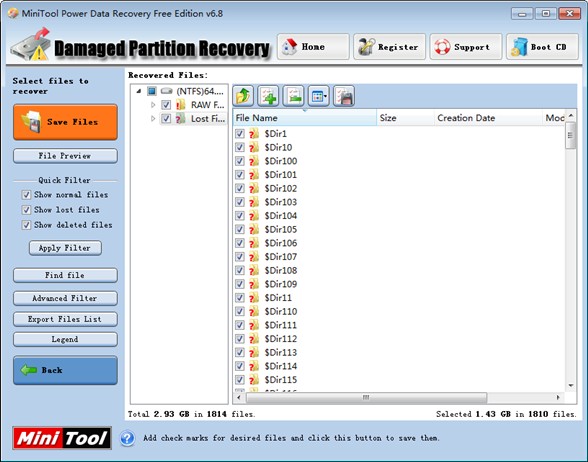Click the vertical scrollbar thumb in file list
The image size is (588, 462).
point(570,135)
